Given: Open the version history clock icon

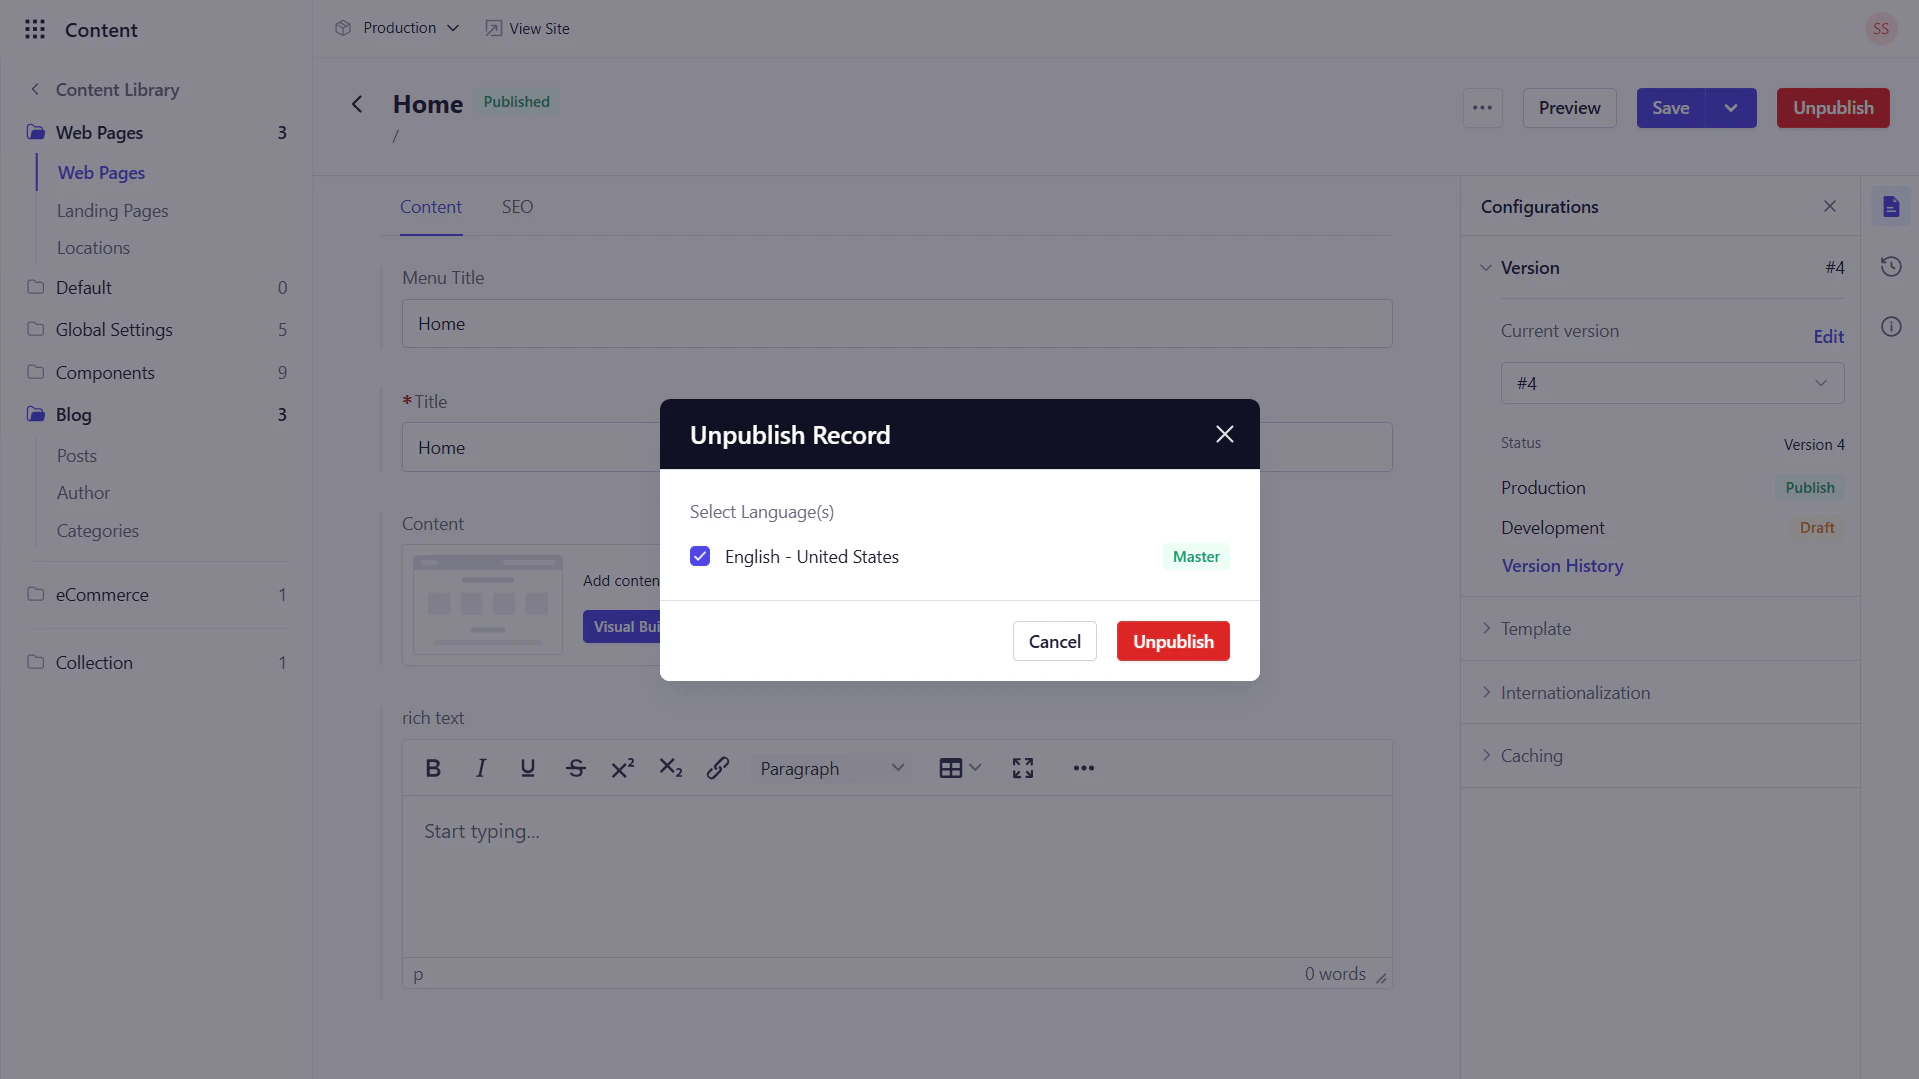Looking at the screenshot, I should pos(1890,267).
